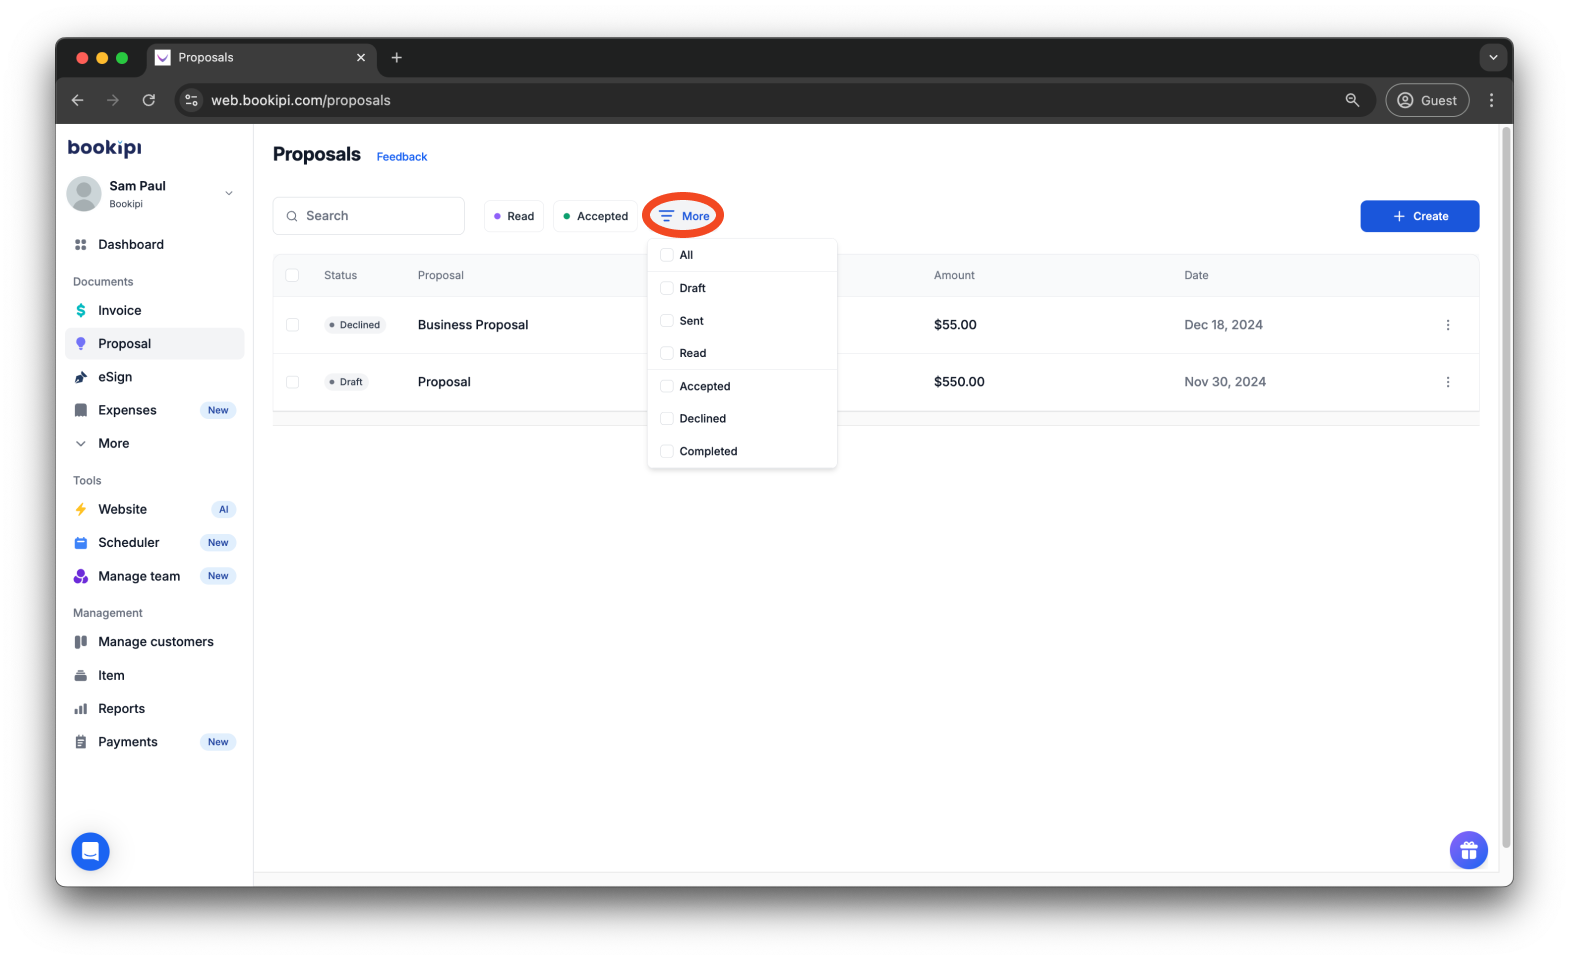Click the Expenses receipt icon

pos(81,410)
